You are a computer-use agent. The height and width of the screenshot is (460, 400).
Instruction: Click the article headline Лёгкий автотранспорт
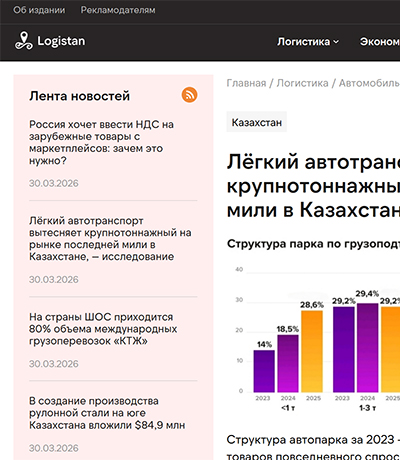(313, 186)
